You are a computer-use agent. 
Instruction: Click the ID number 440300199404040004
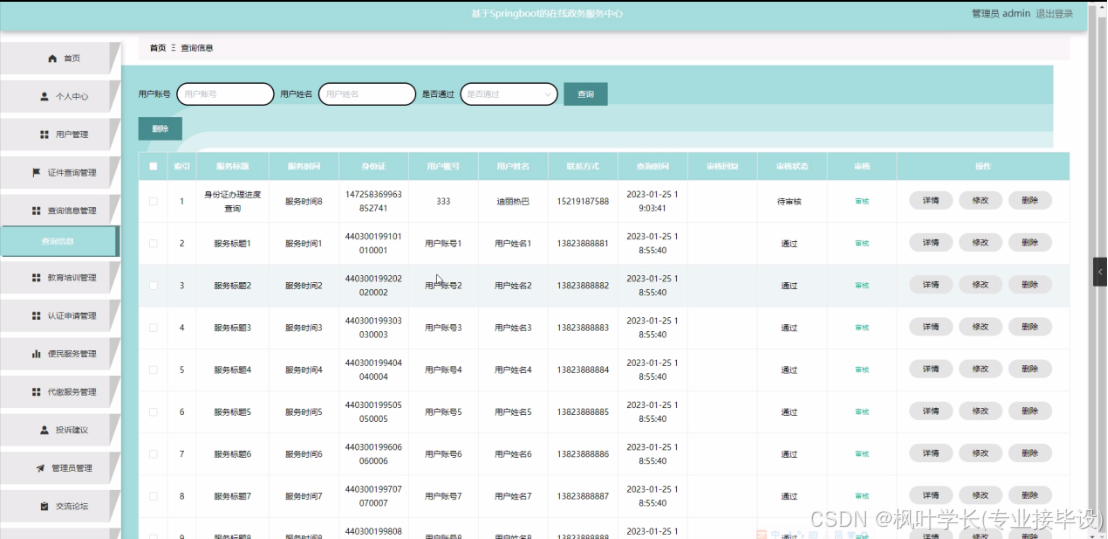[373, 369]
